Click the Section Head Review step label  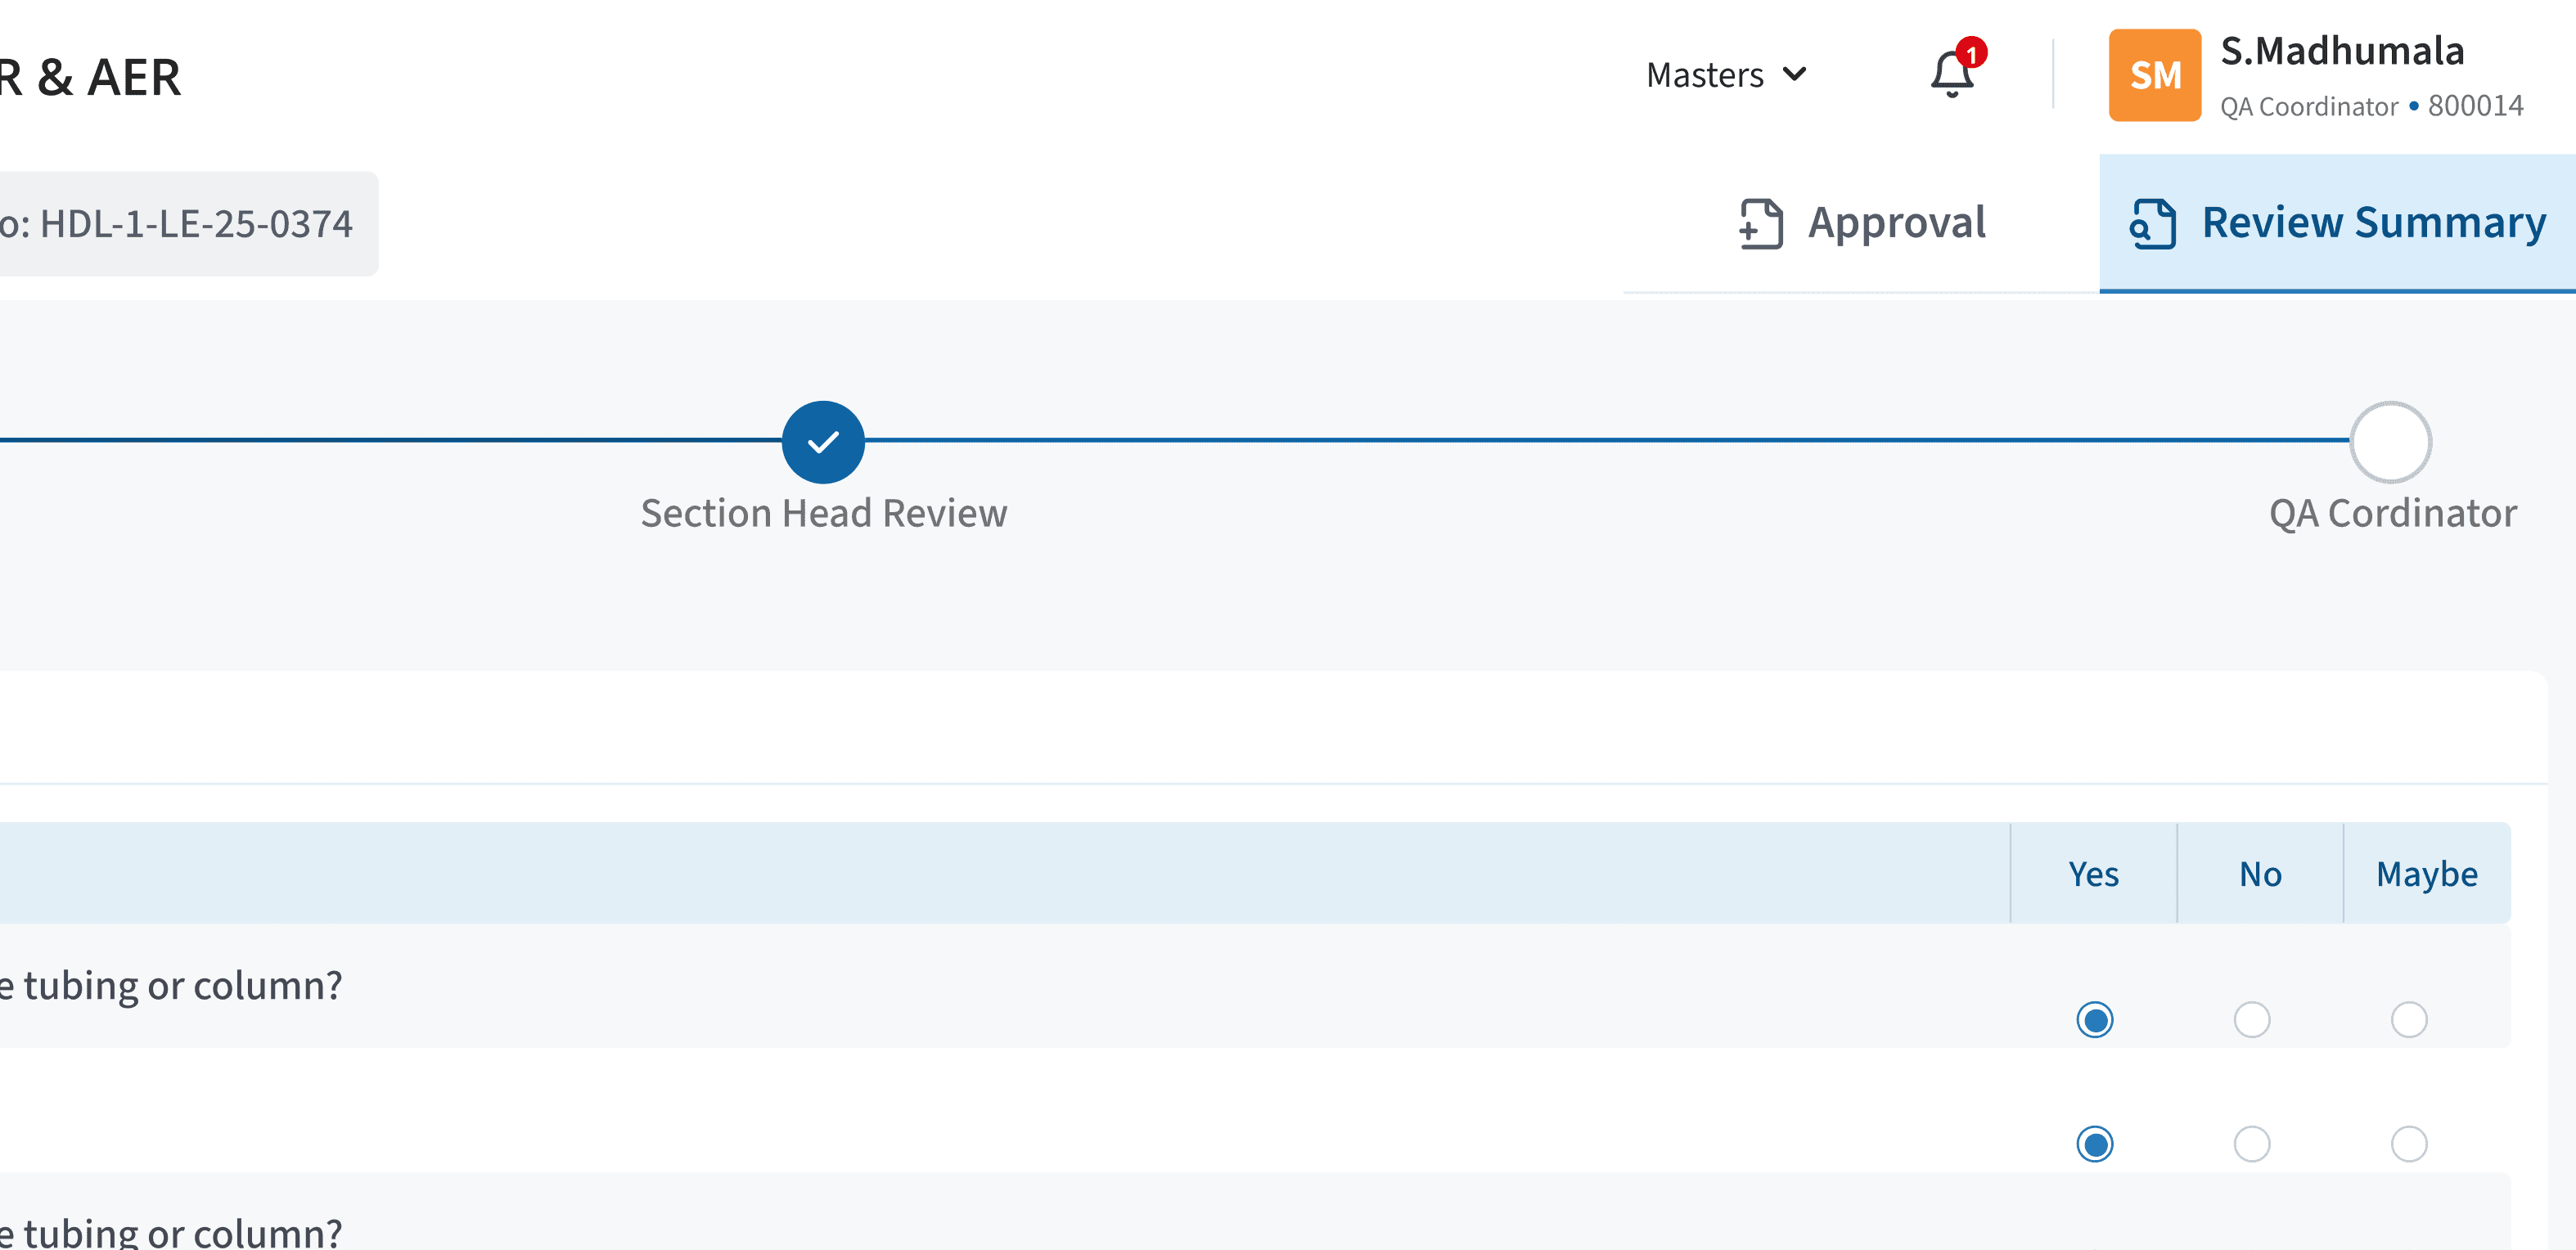[823, 513]
